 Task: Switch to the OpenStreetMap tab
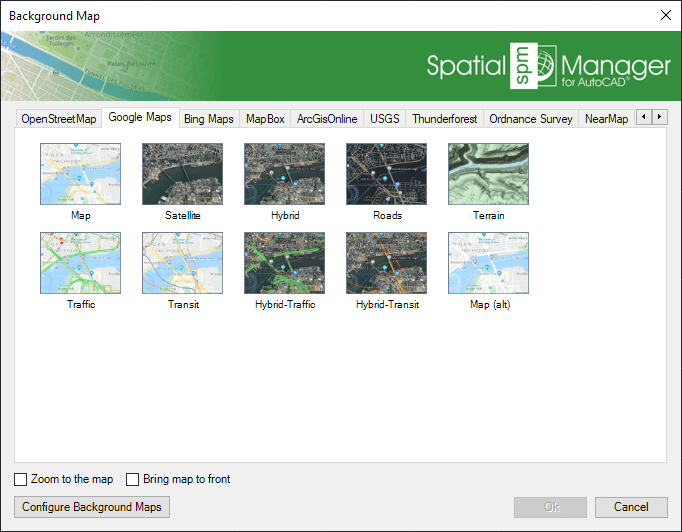click(59, 119)
